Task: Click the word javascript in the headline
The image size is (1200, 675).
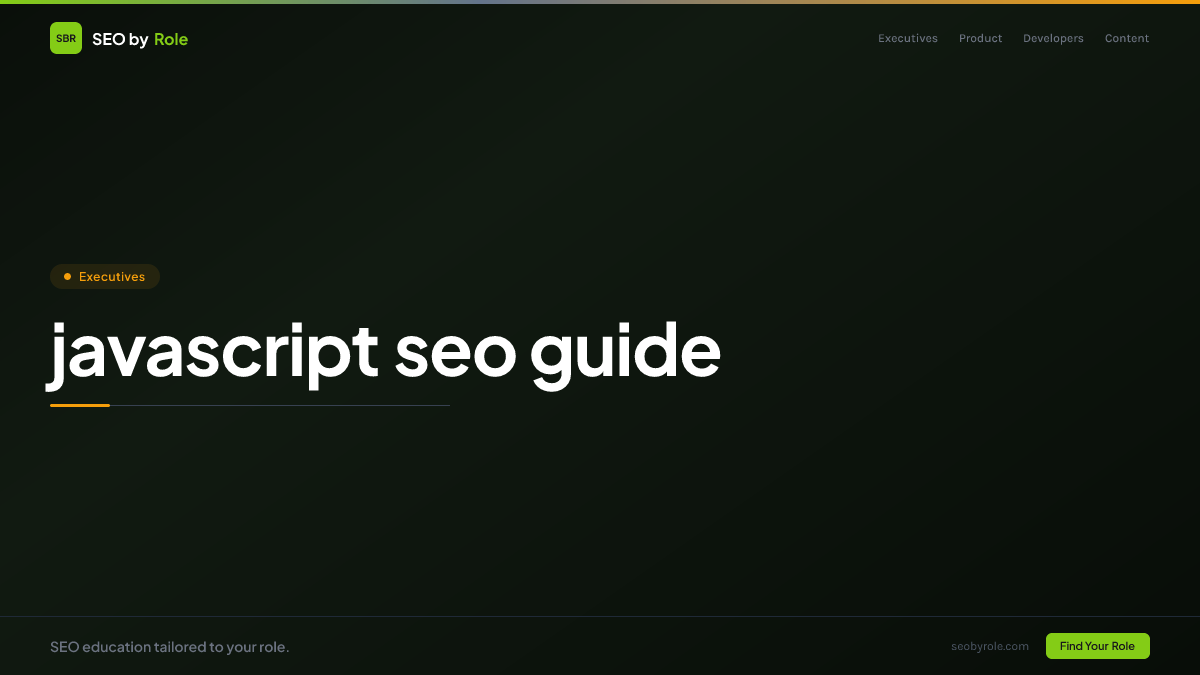Action: pos(214,352)
